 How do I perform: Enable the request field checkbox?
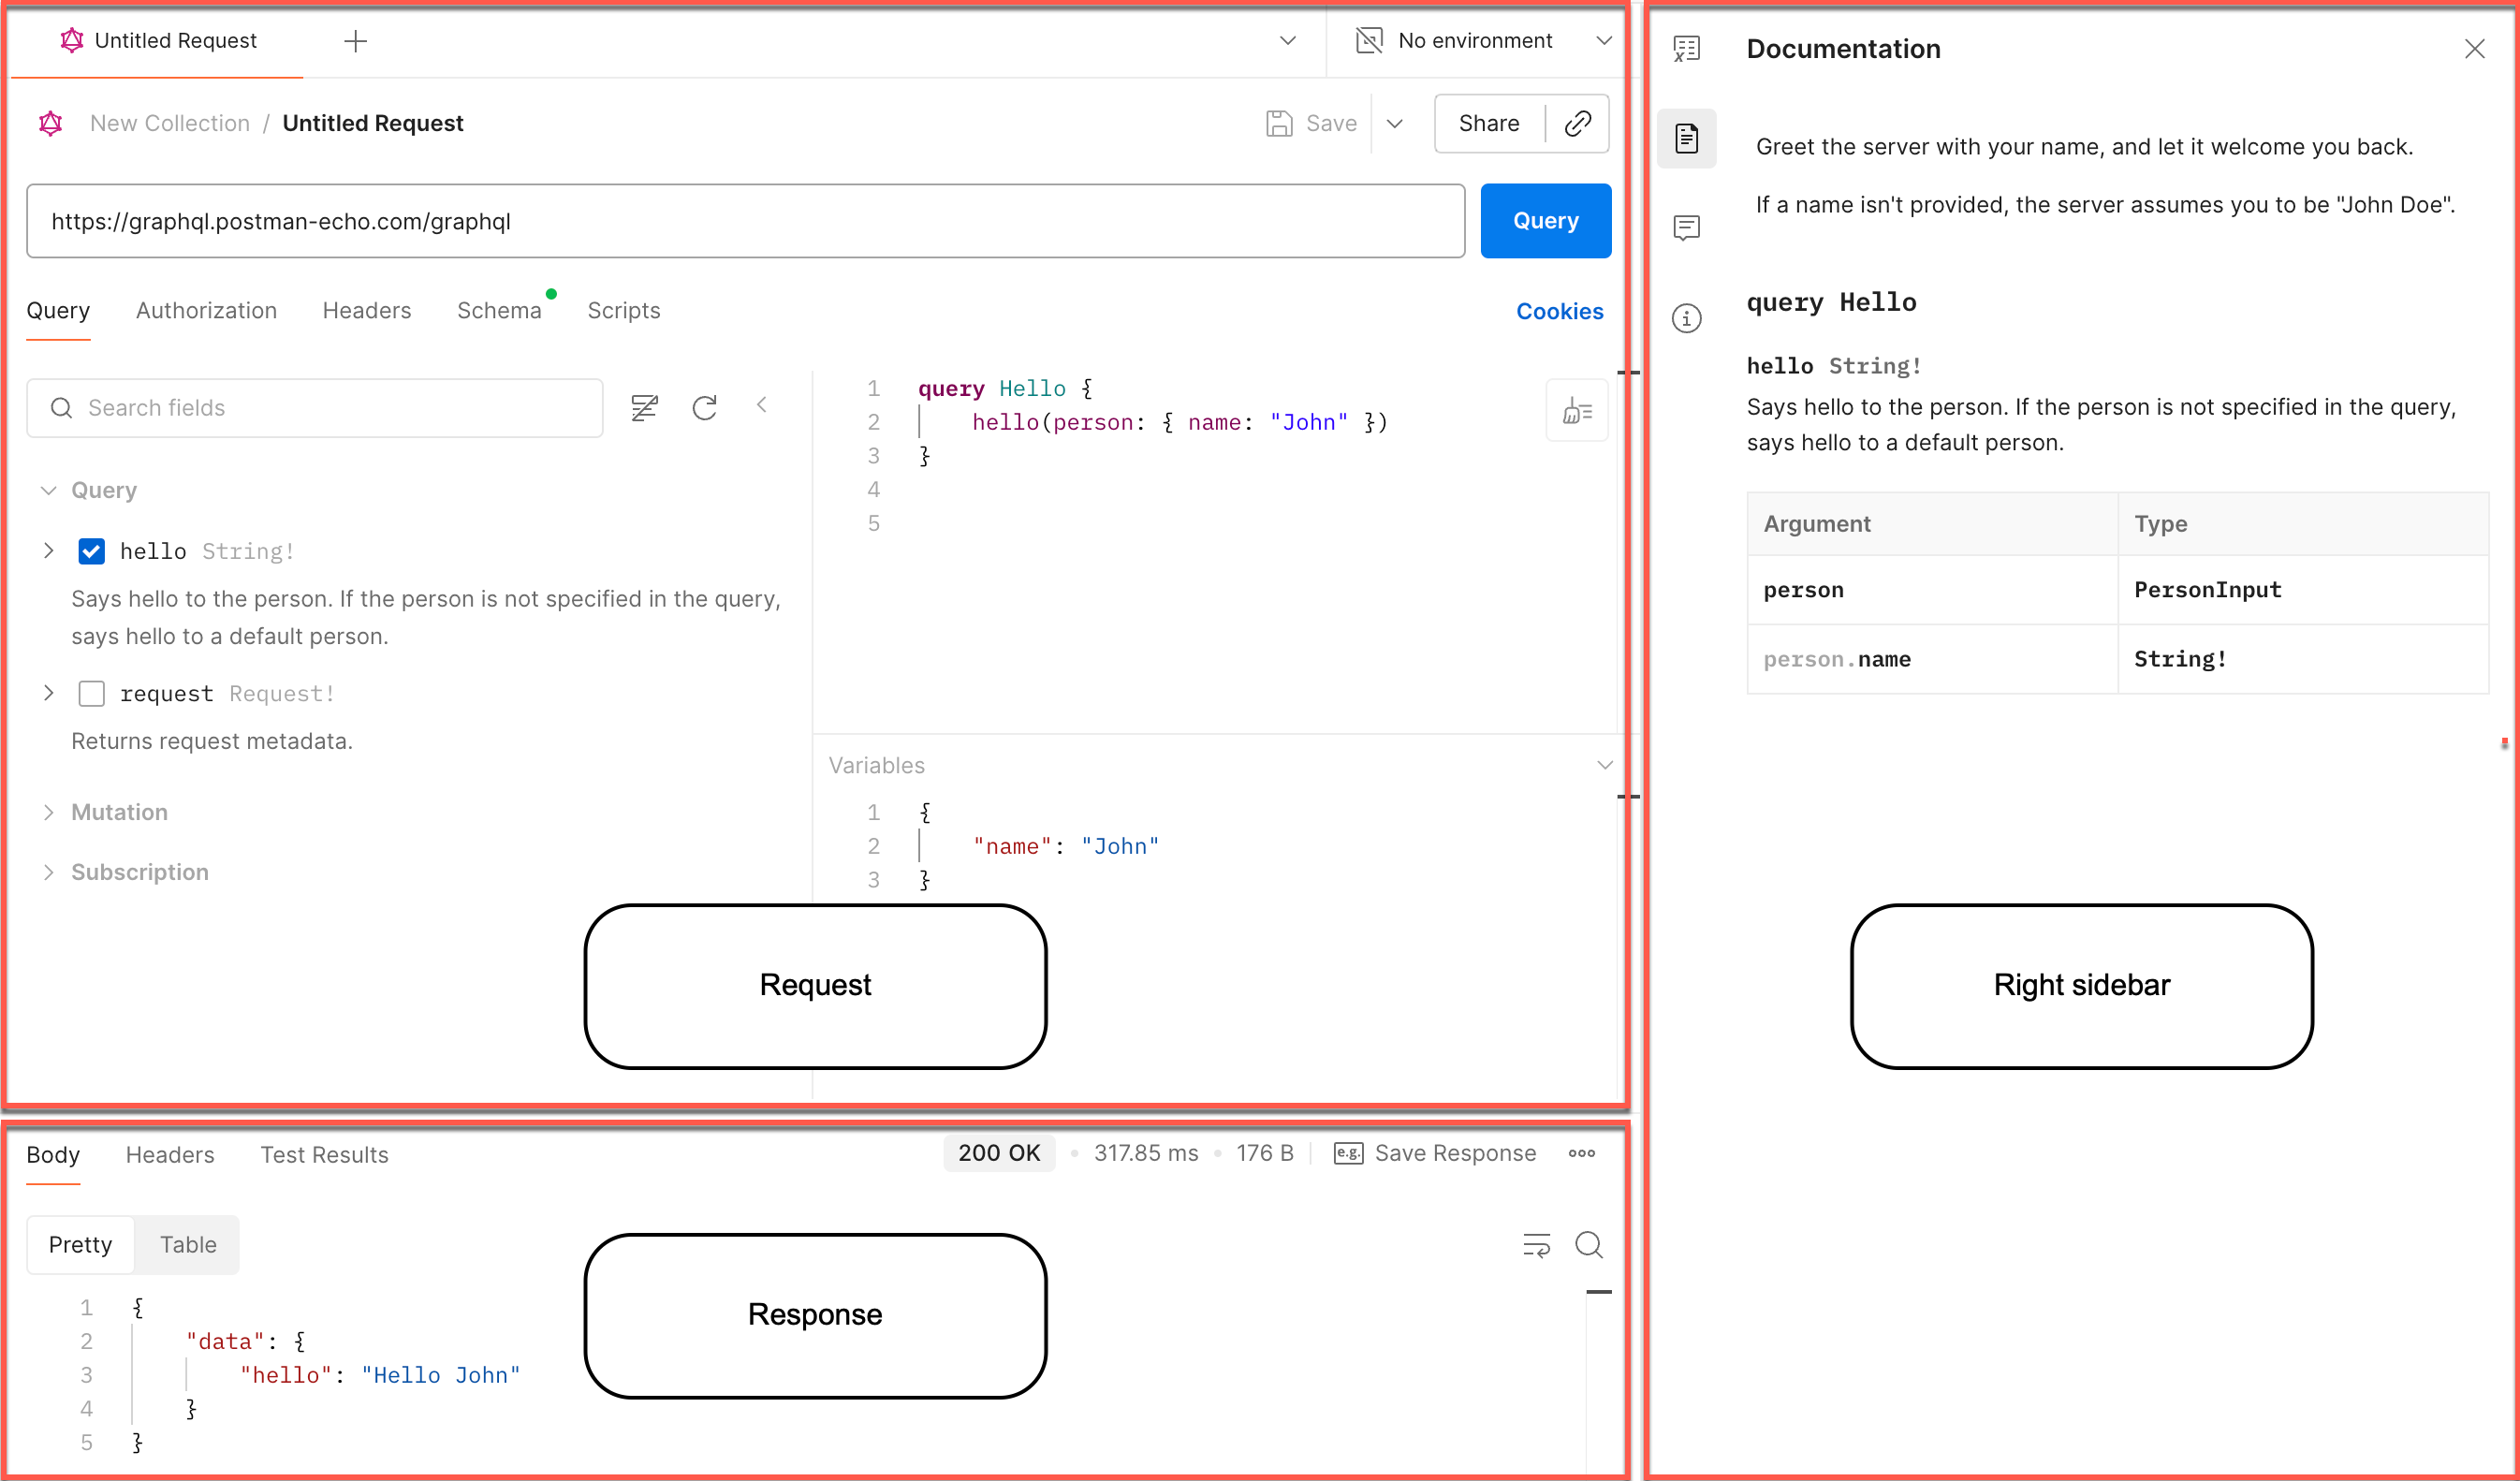92,693
